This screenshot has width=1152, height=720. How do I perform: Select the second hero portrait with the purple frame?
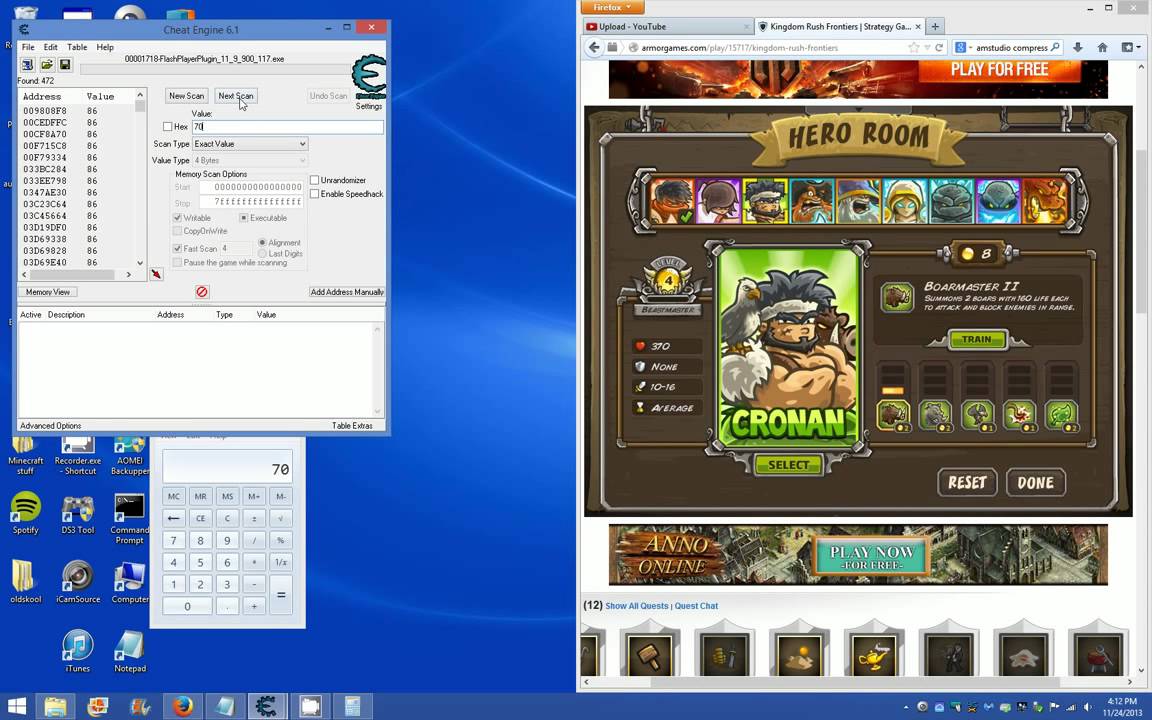[718, 201]
